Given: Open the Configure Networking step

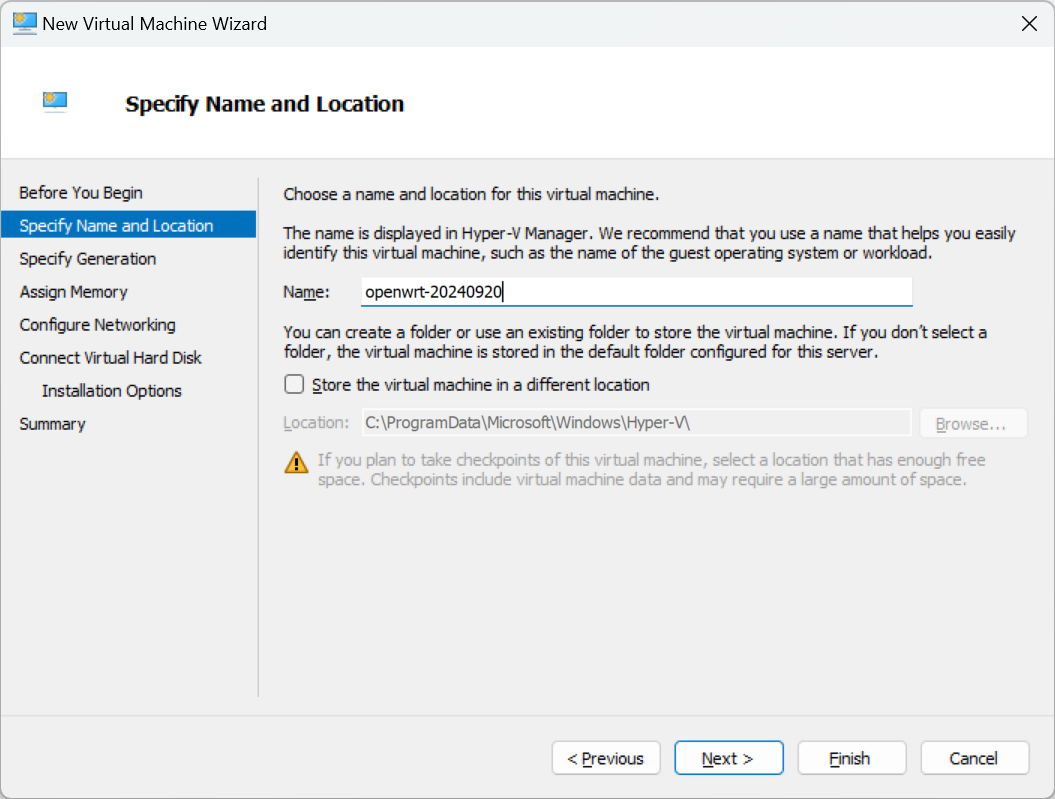Looking at the screenshot, I should click(x=97, y=324).
